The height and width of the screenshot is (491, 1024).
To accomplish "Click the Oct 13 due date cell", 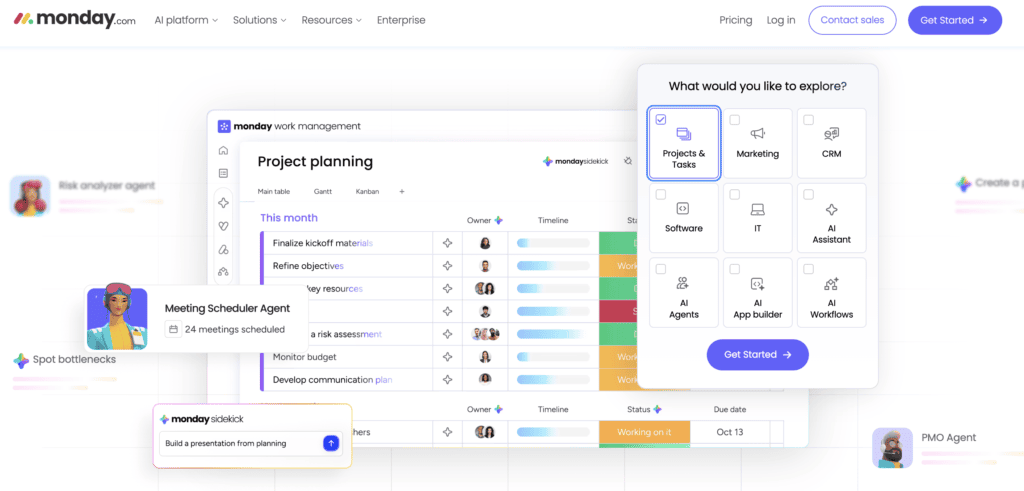I will coord(729,432).
